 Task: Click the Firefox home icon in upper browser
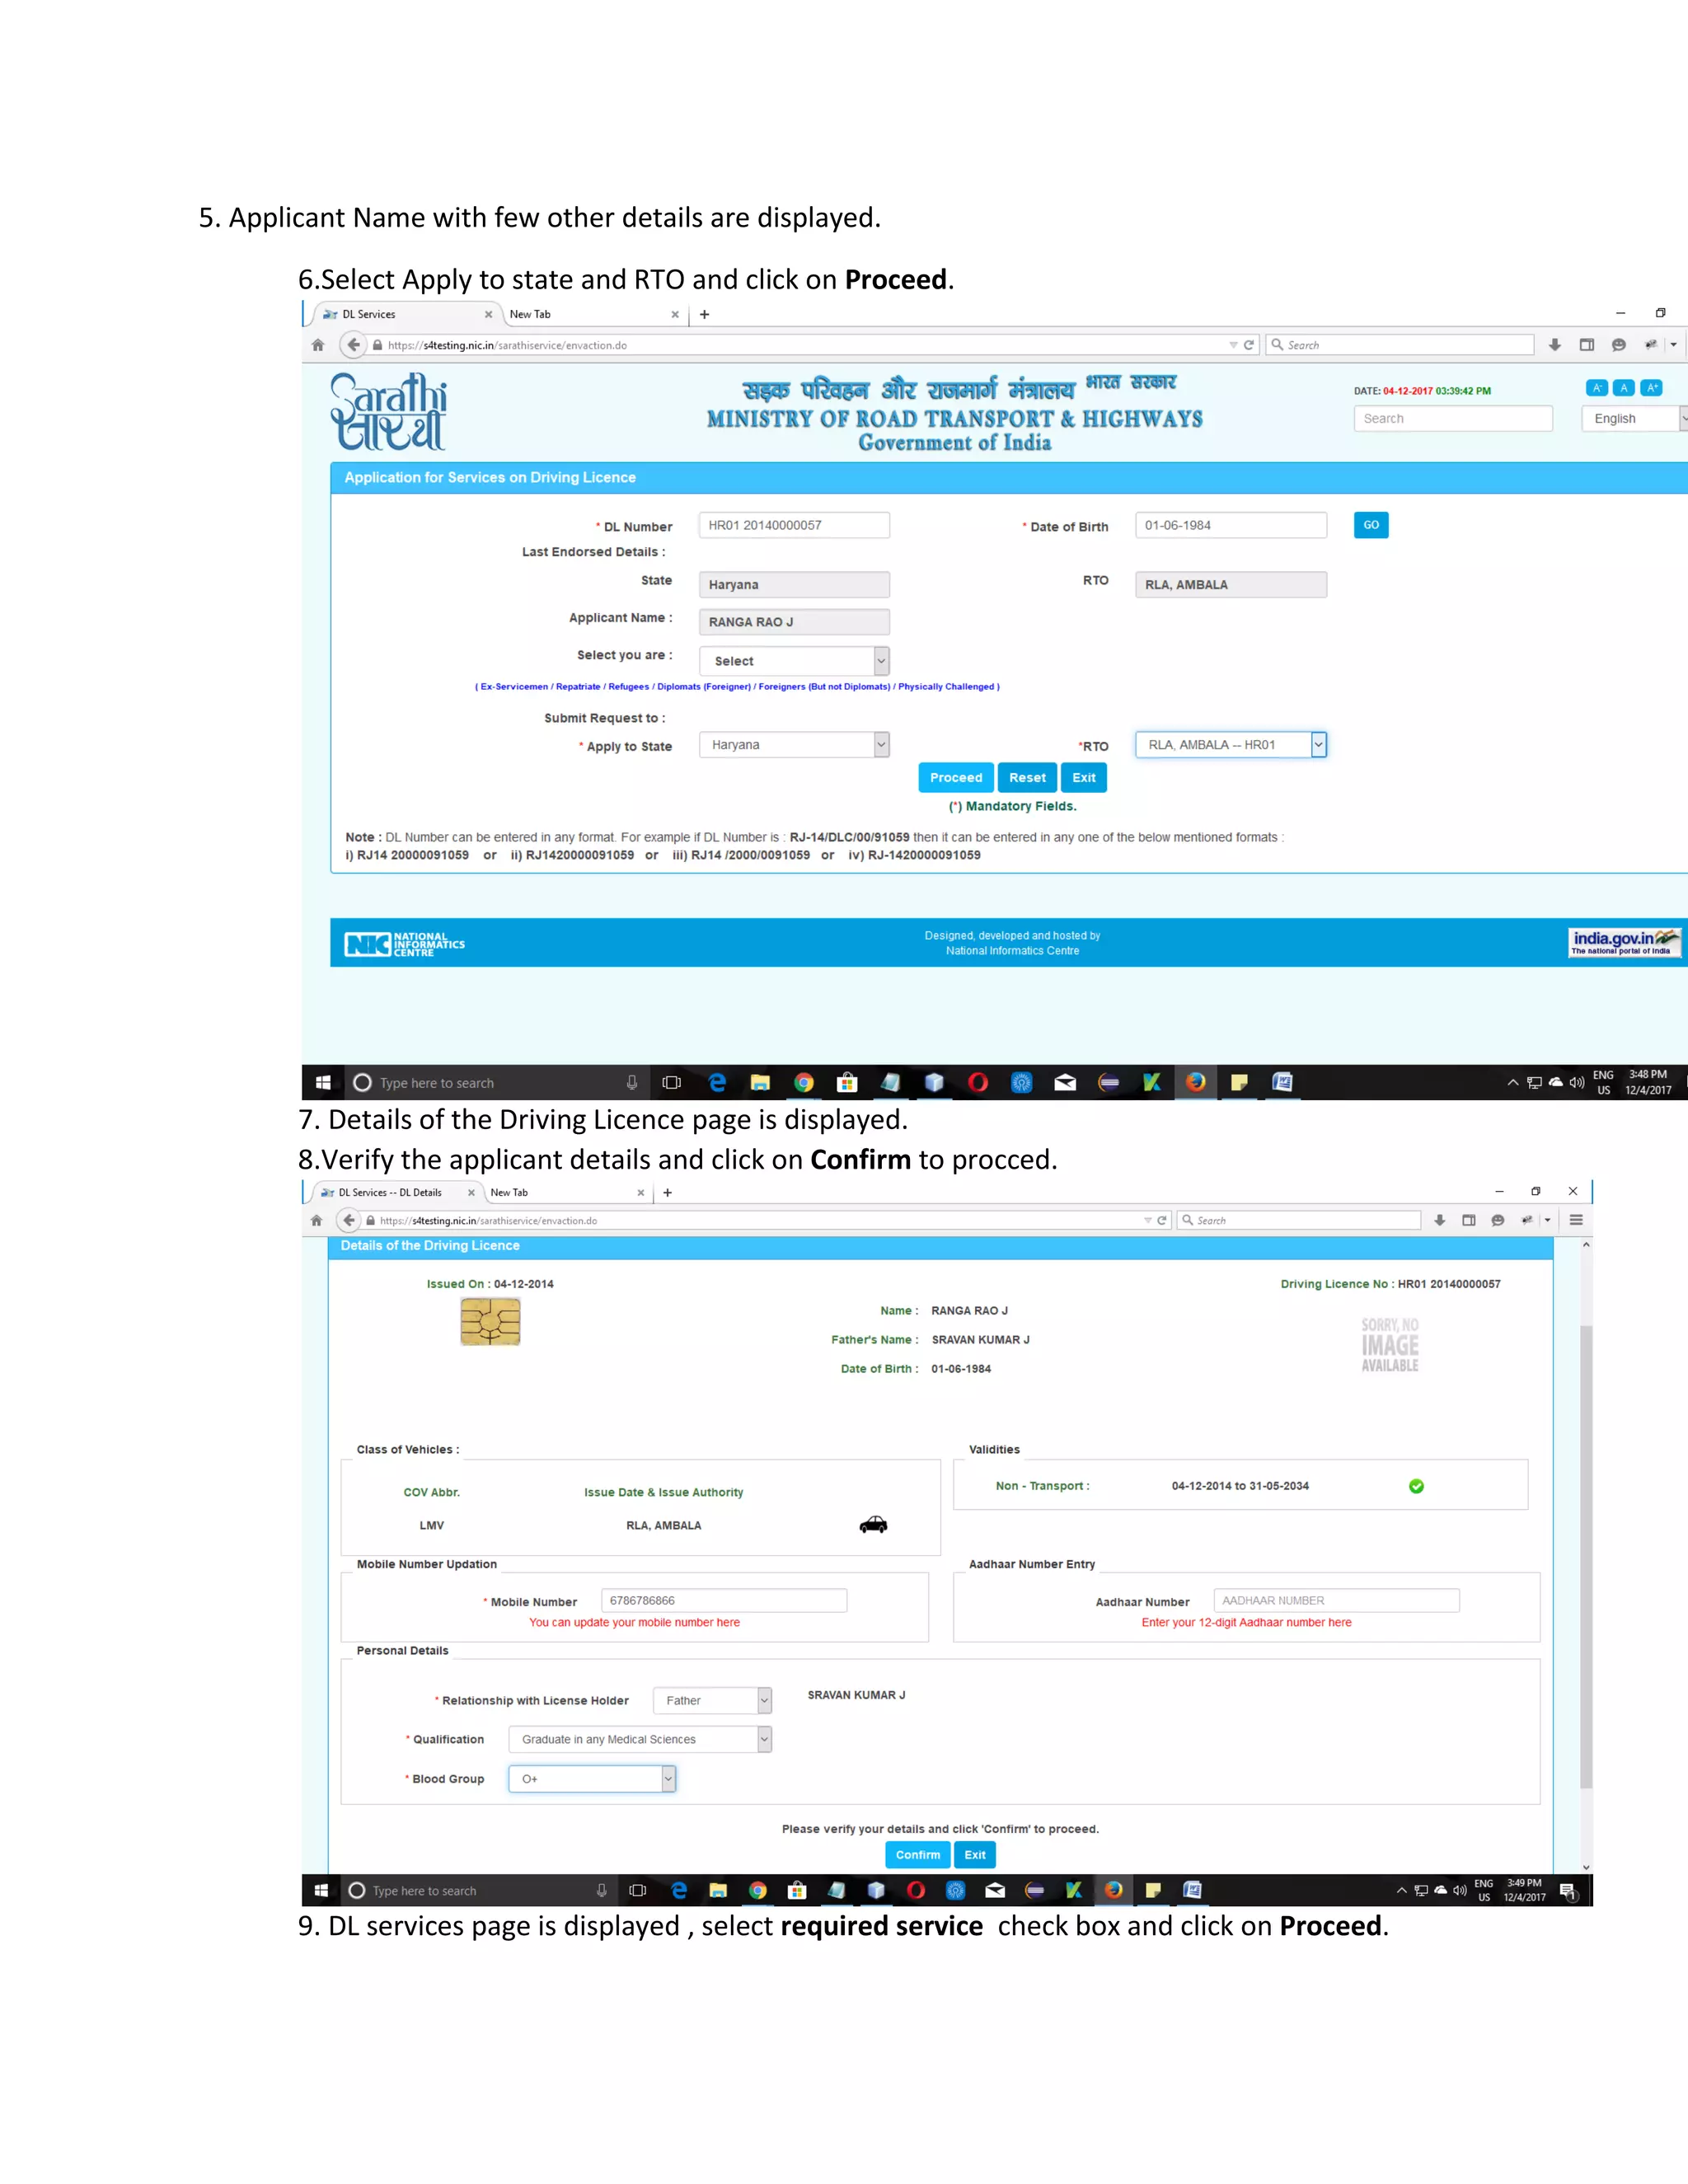pos(318,345)
